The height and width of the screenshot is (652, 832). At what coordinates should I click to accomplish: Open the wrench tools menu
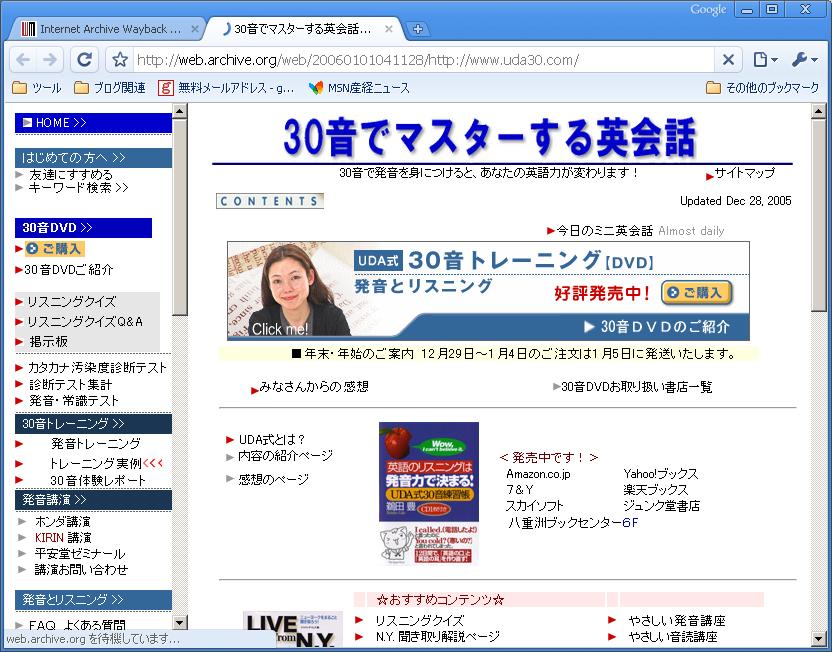[x=804, y=59]
